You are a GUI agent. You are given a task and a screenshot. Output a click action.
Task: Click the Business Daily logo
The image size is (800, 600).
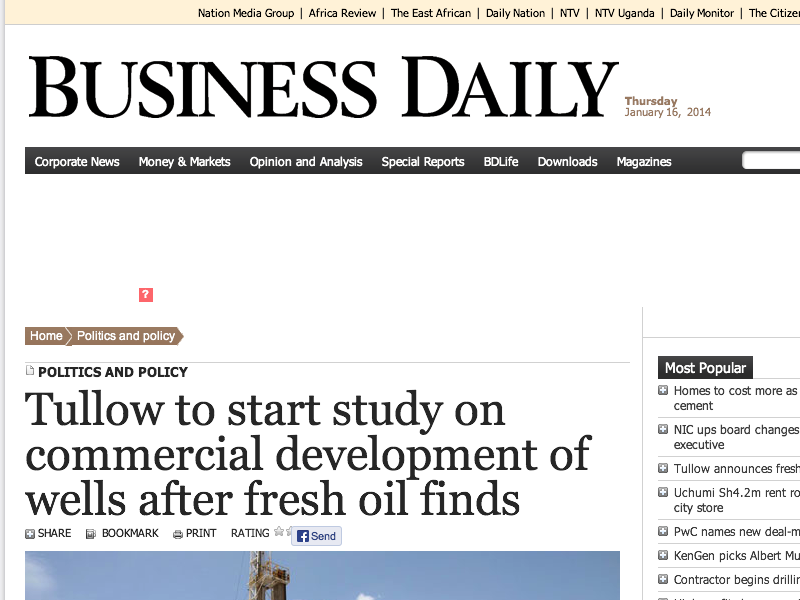click(323, 89)
